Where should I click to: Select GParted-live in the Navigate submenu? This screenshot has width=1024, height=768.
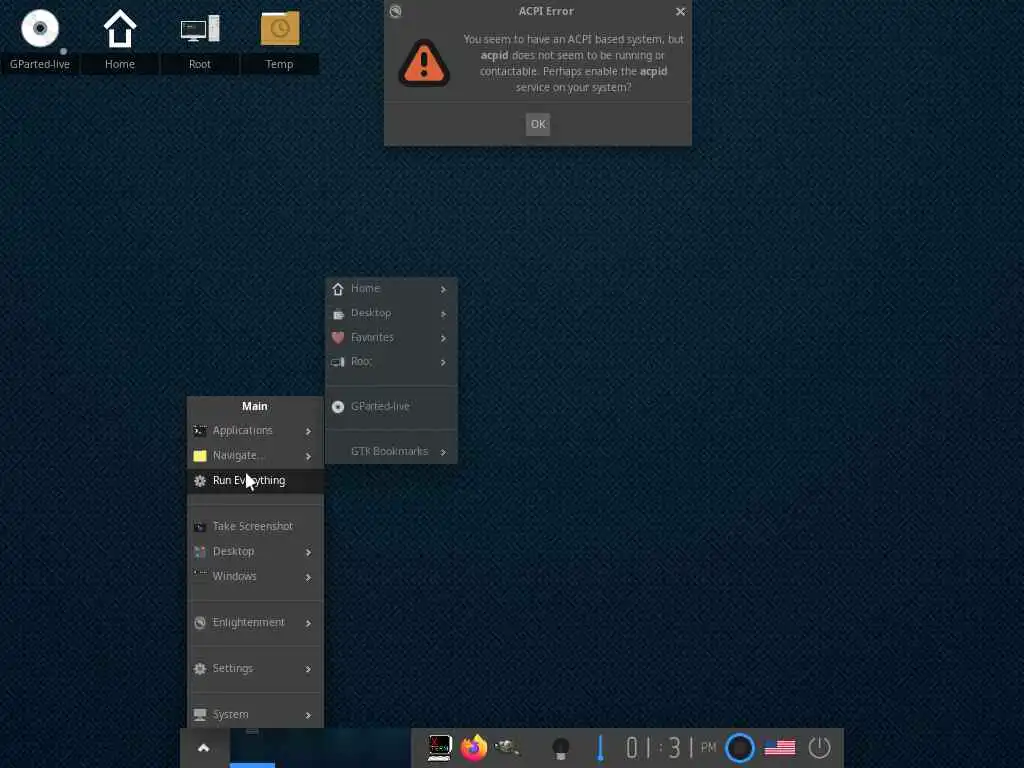[x=391, y=406]
